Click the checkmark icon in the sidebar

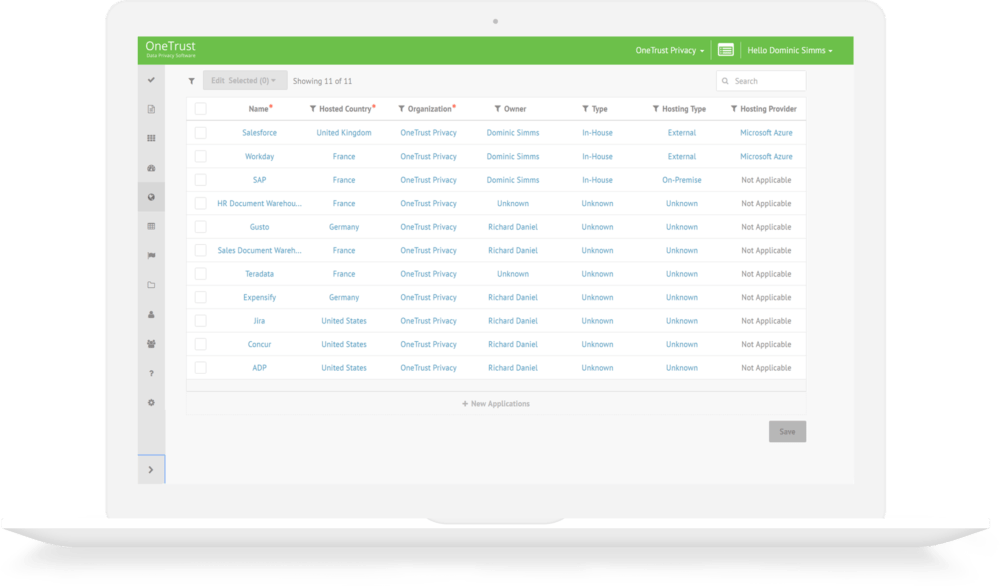151,80
